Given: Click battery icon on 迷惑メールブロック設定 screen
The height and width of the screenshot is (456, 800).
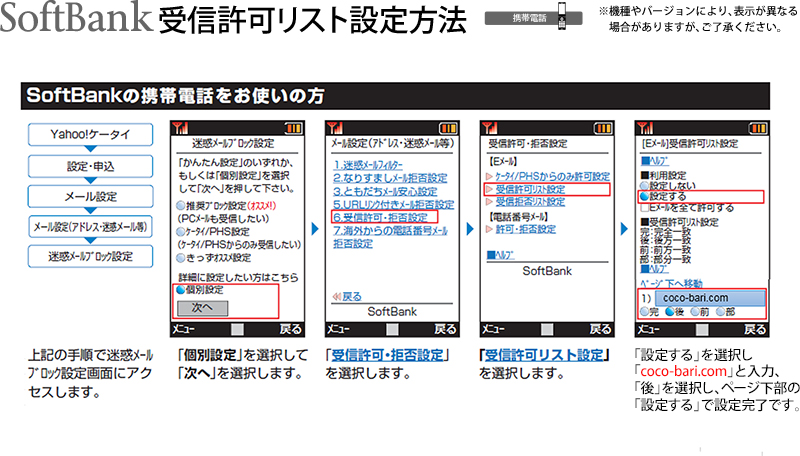Looking at the screenshot, I should (x=294, y=128).
